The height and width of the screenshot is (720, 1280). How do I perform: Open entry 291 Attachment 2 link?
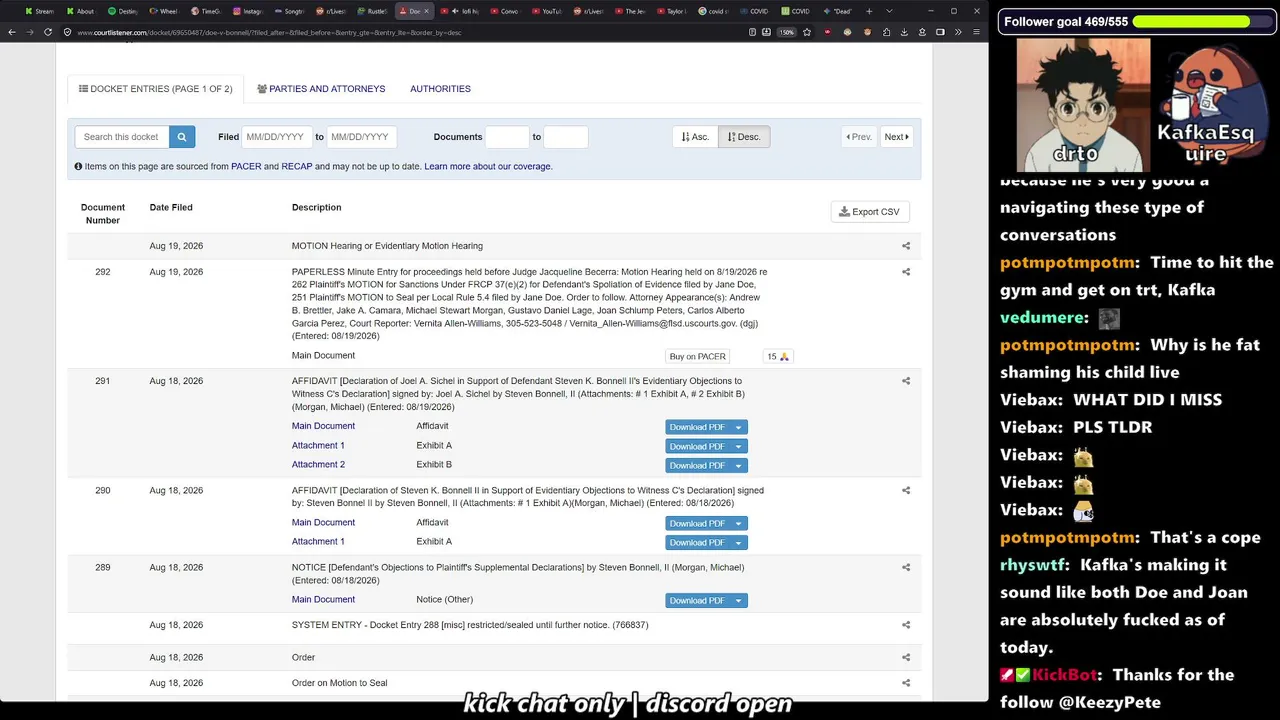[318, 464]
